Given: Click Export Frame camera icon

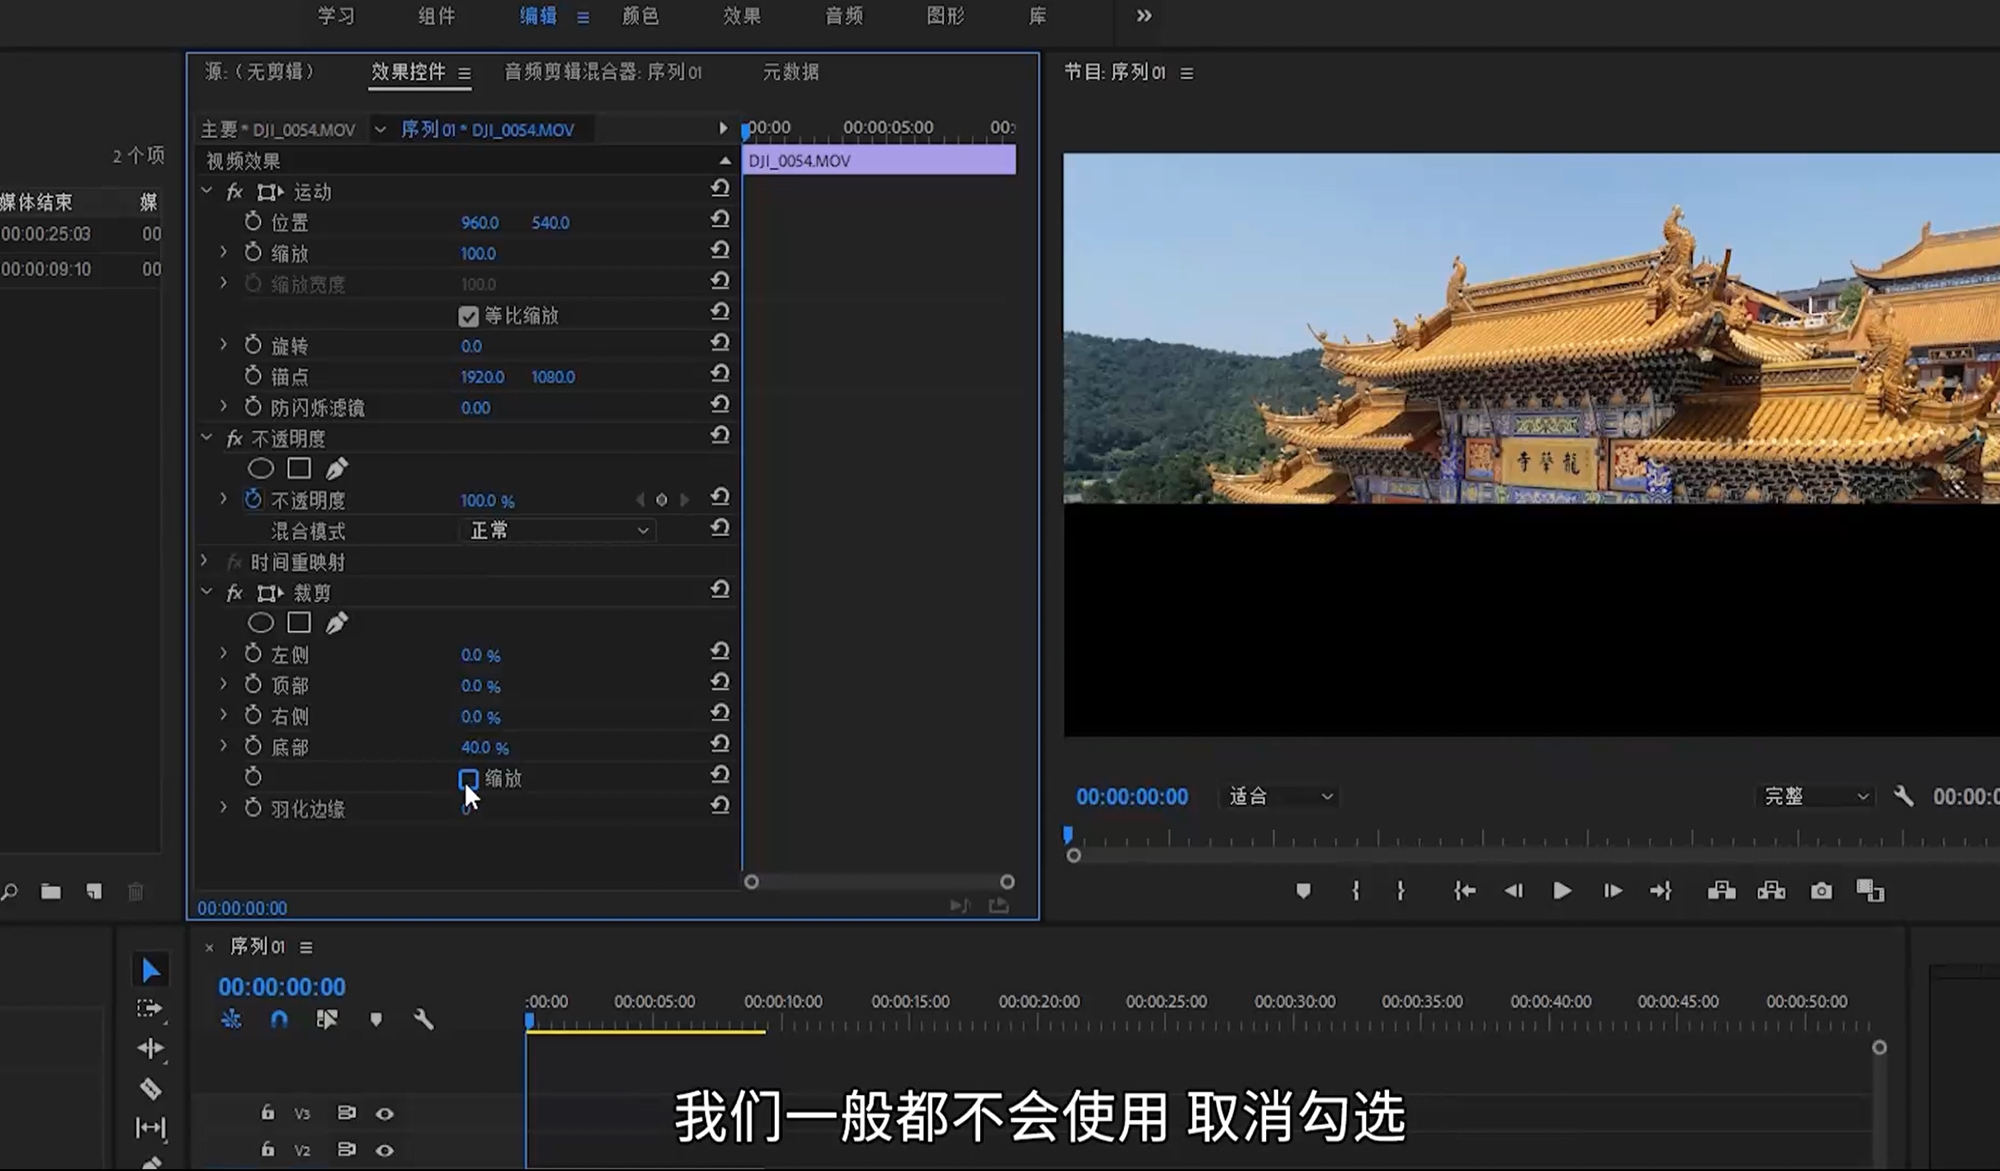Looking at the screenshot, I should coord(1821,891).
